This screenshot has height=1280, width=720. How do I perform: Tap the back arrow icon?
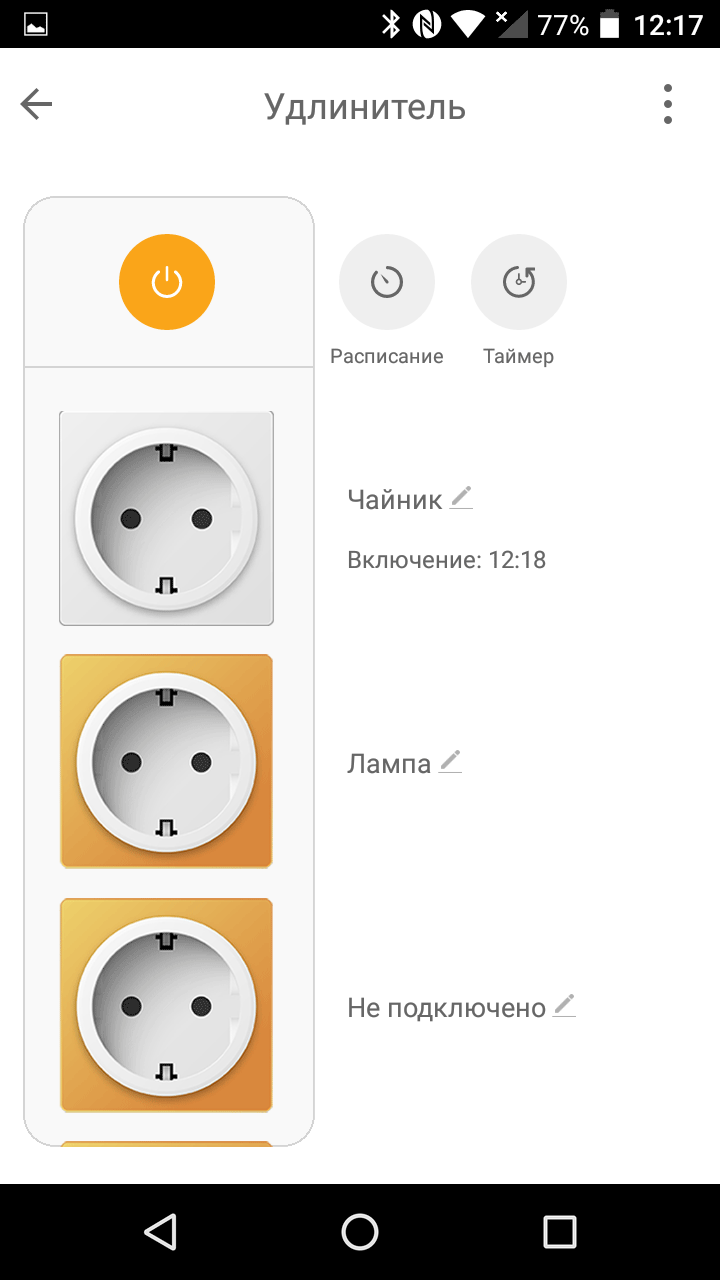point(36,105)
